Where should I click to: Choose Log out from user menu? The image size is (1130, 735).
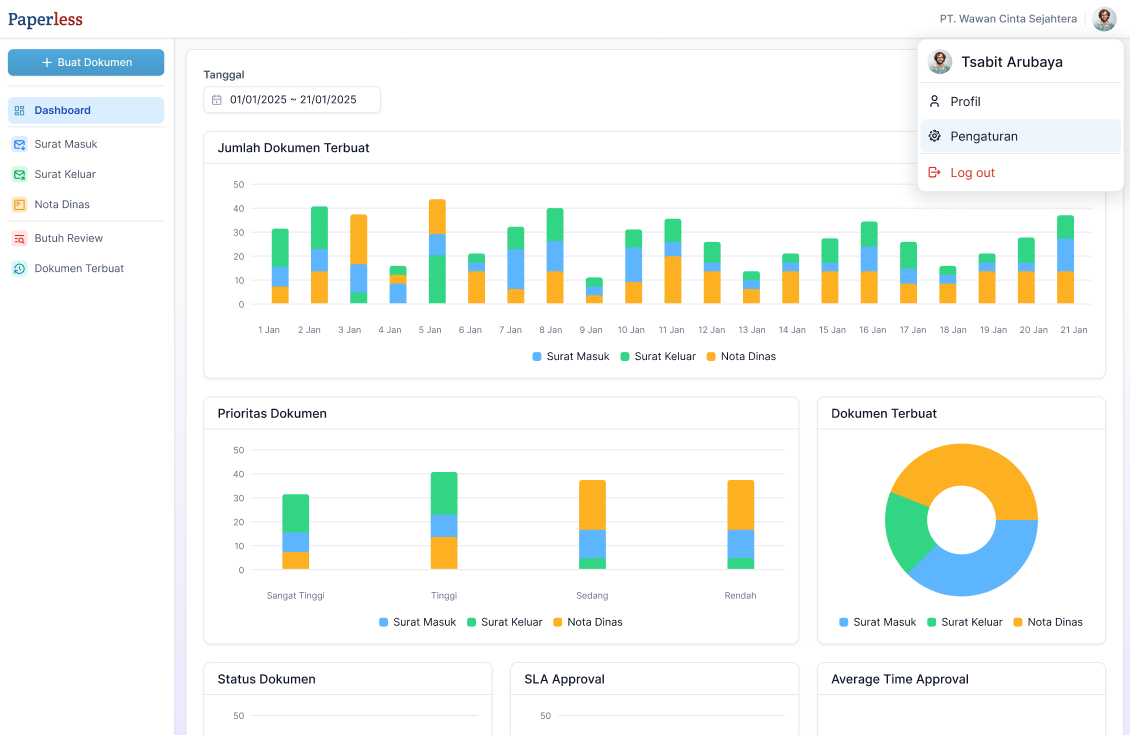pyautogui.click(x=1020, y=172)
